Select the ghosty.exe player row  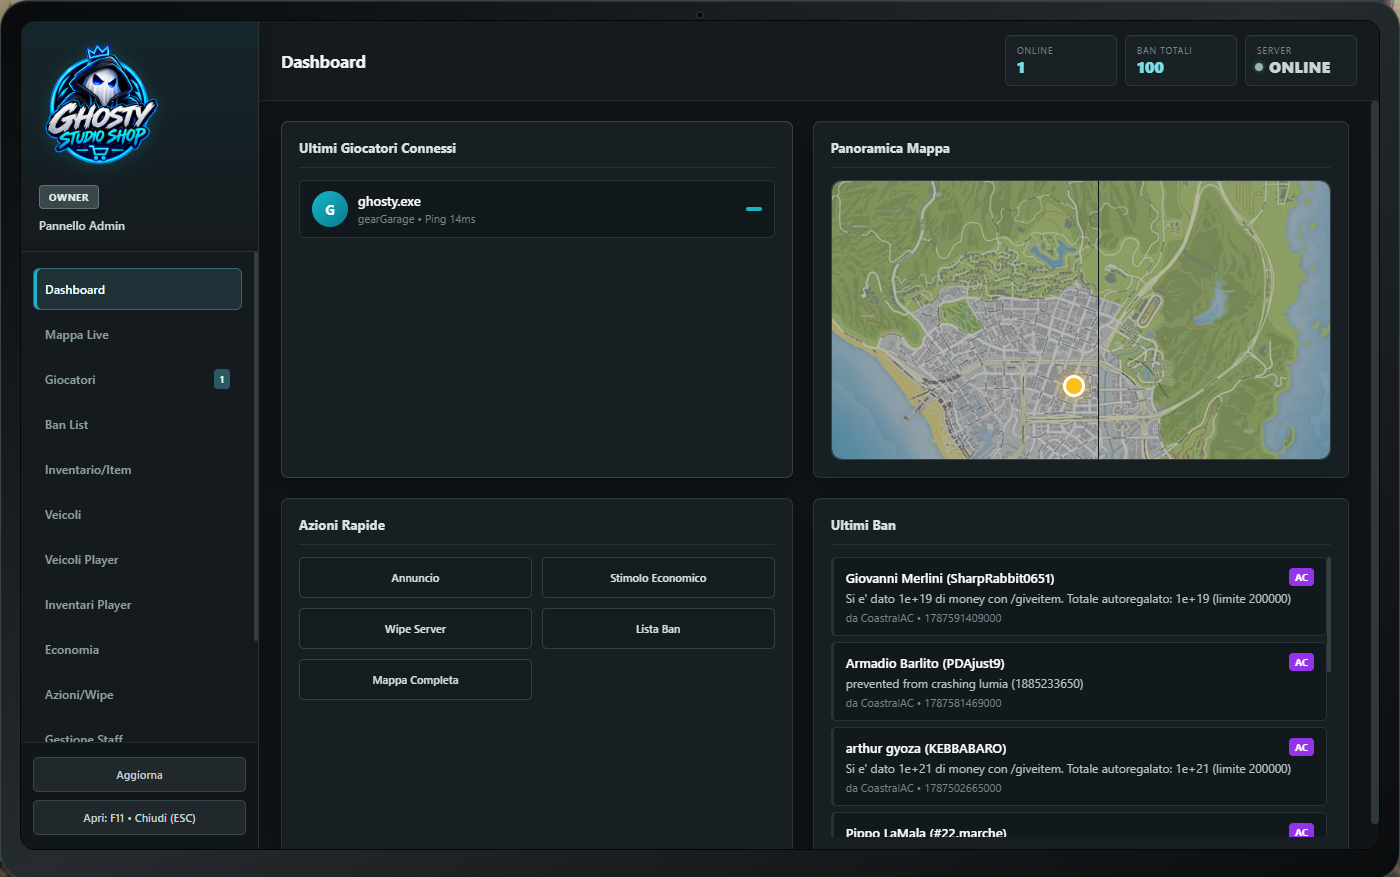click(537, 209)
